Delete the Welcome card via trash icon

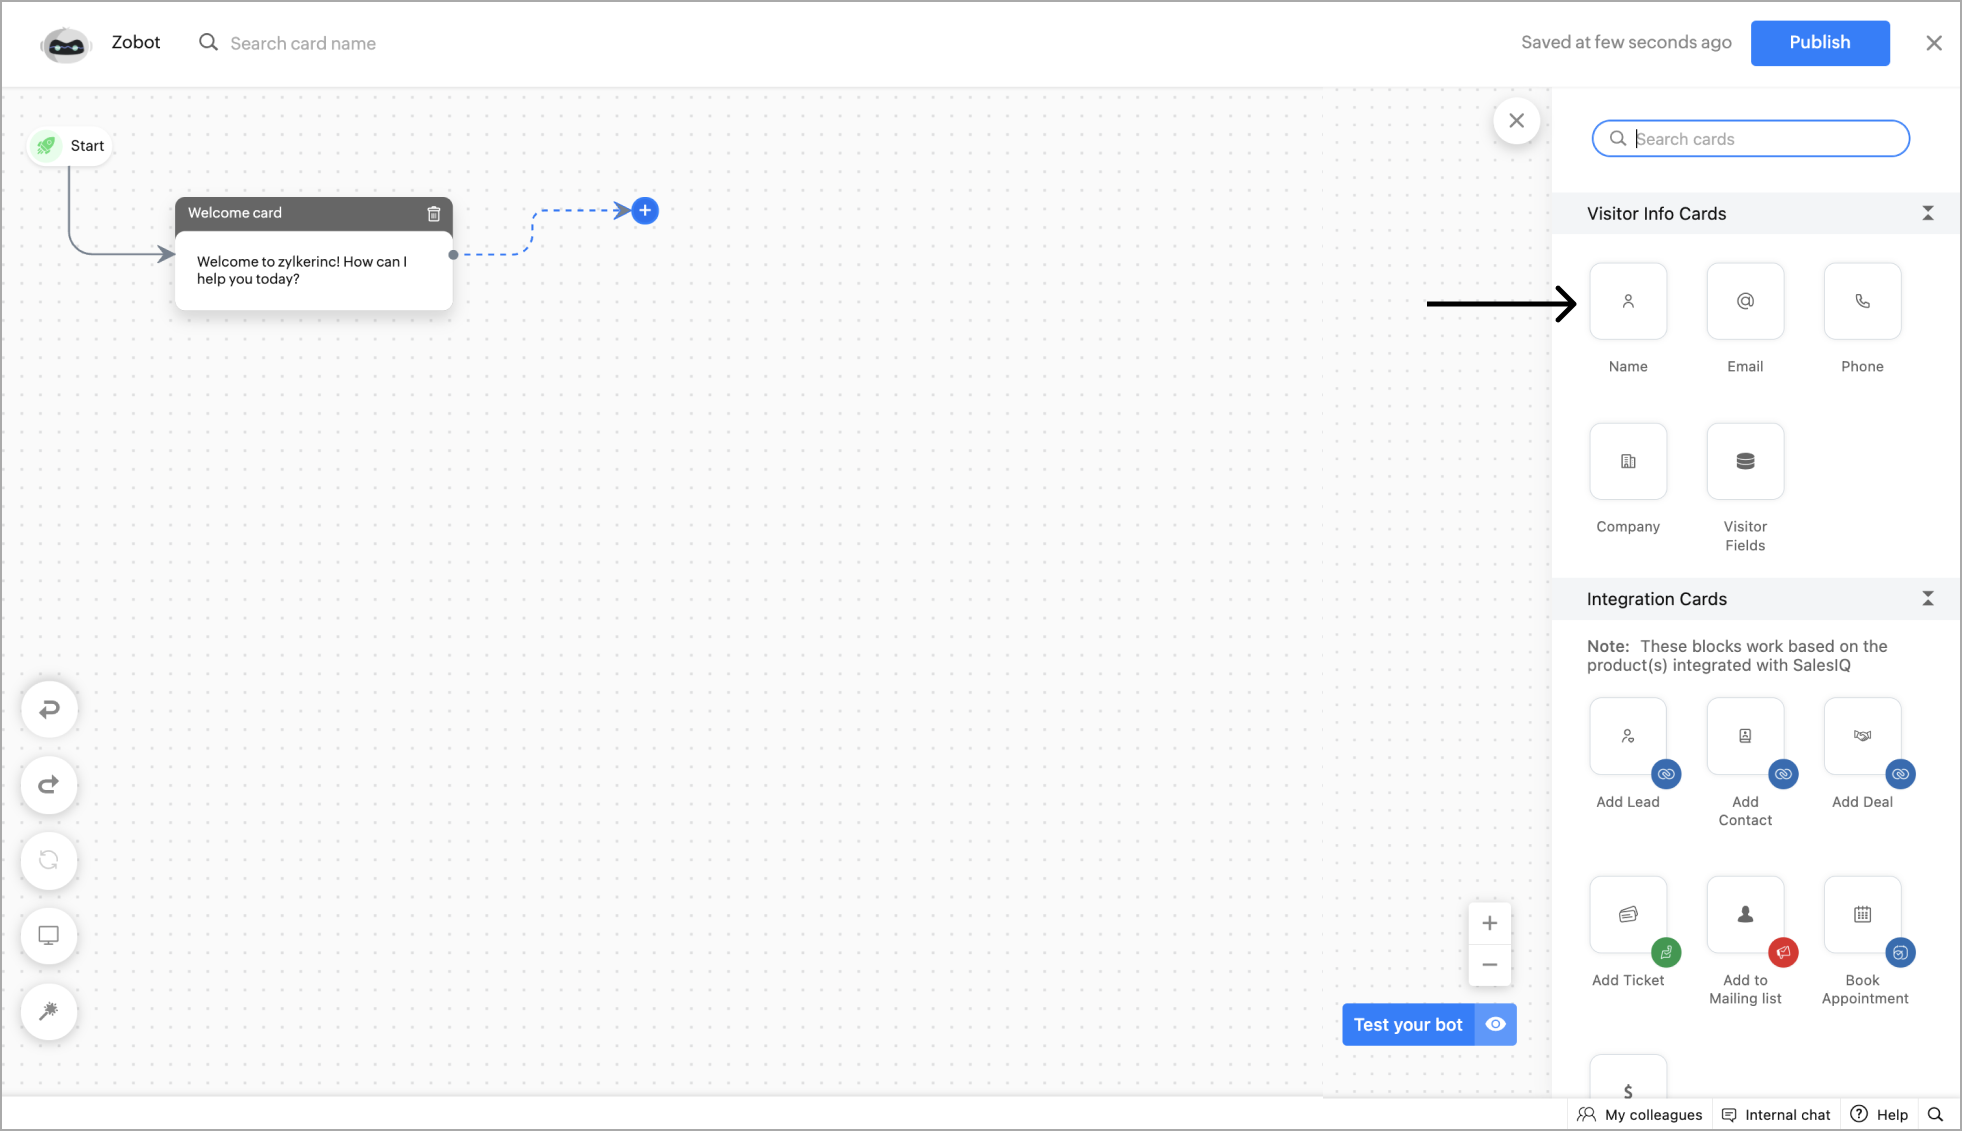coord(434,214)
